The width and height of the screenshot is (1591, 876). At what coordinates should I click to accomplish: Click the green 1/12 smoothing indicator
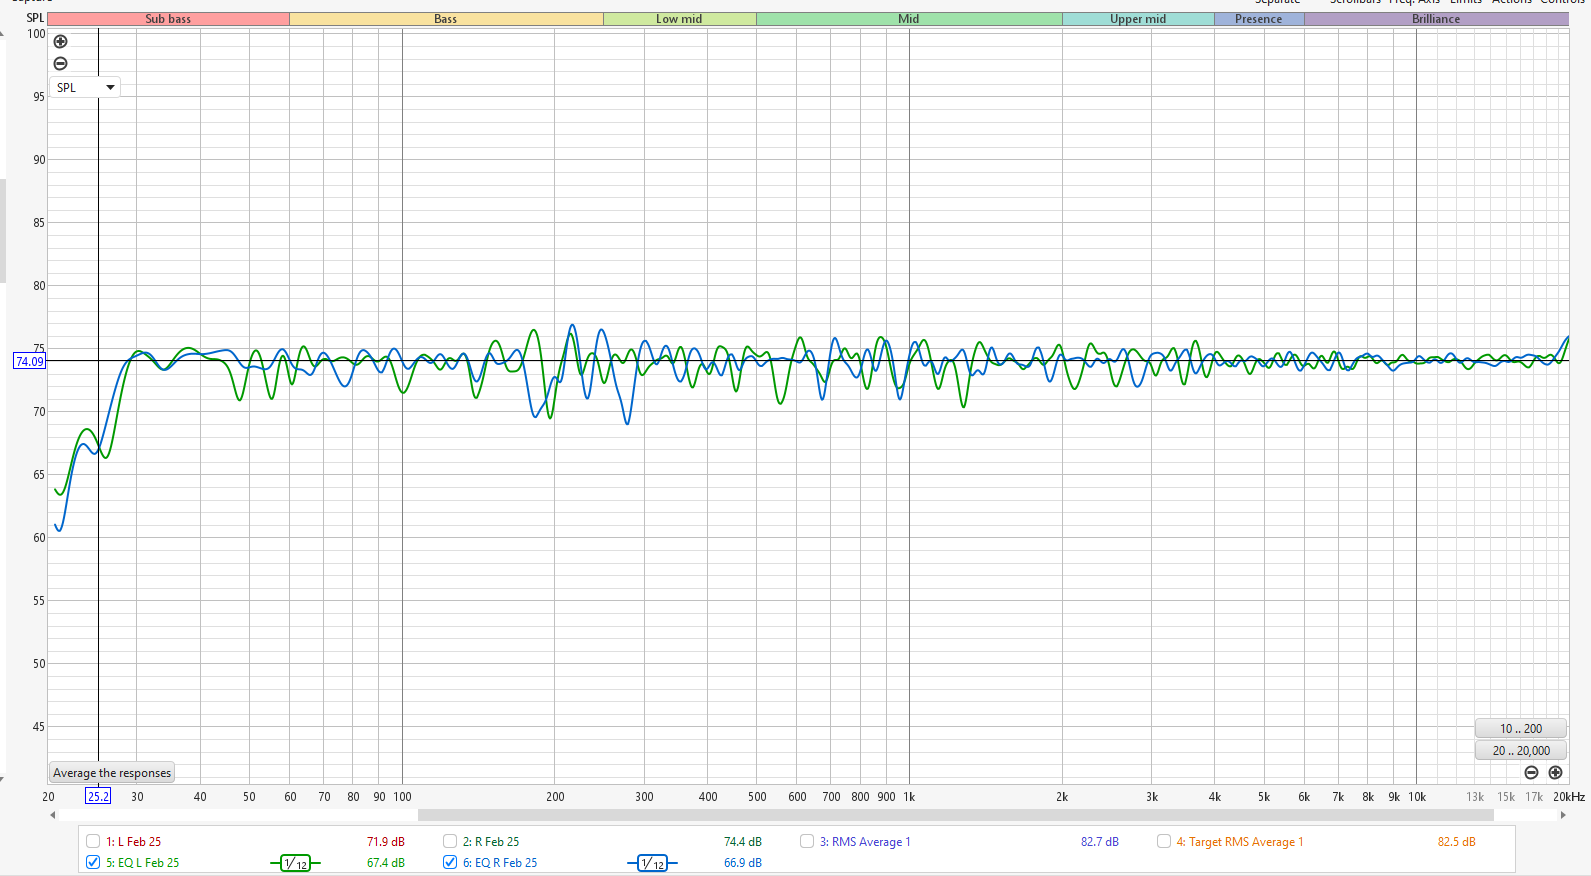pos(295,863)
